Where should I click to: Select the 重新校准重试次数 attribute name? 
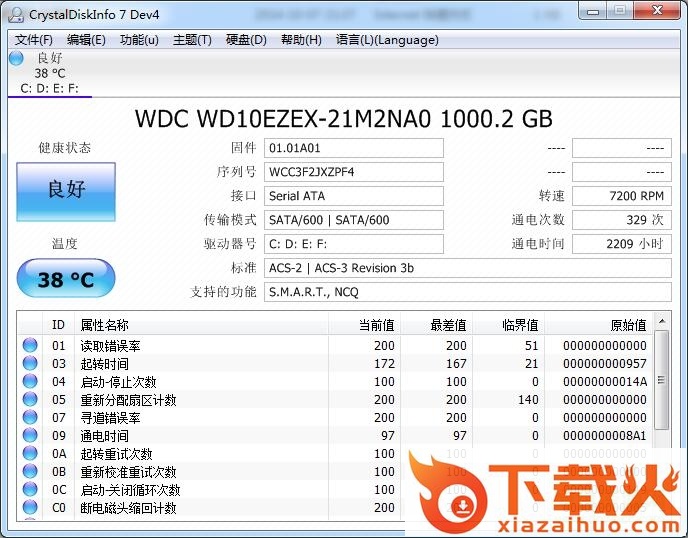tap(128, 472)
